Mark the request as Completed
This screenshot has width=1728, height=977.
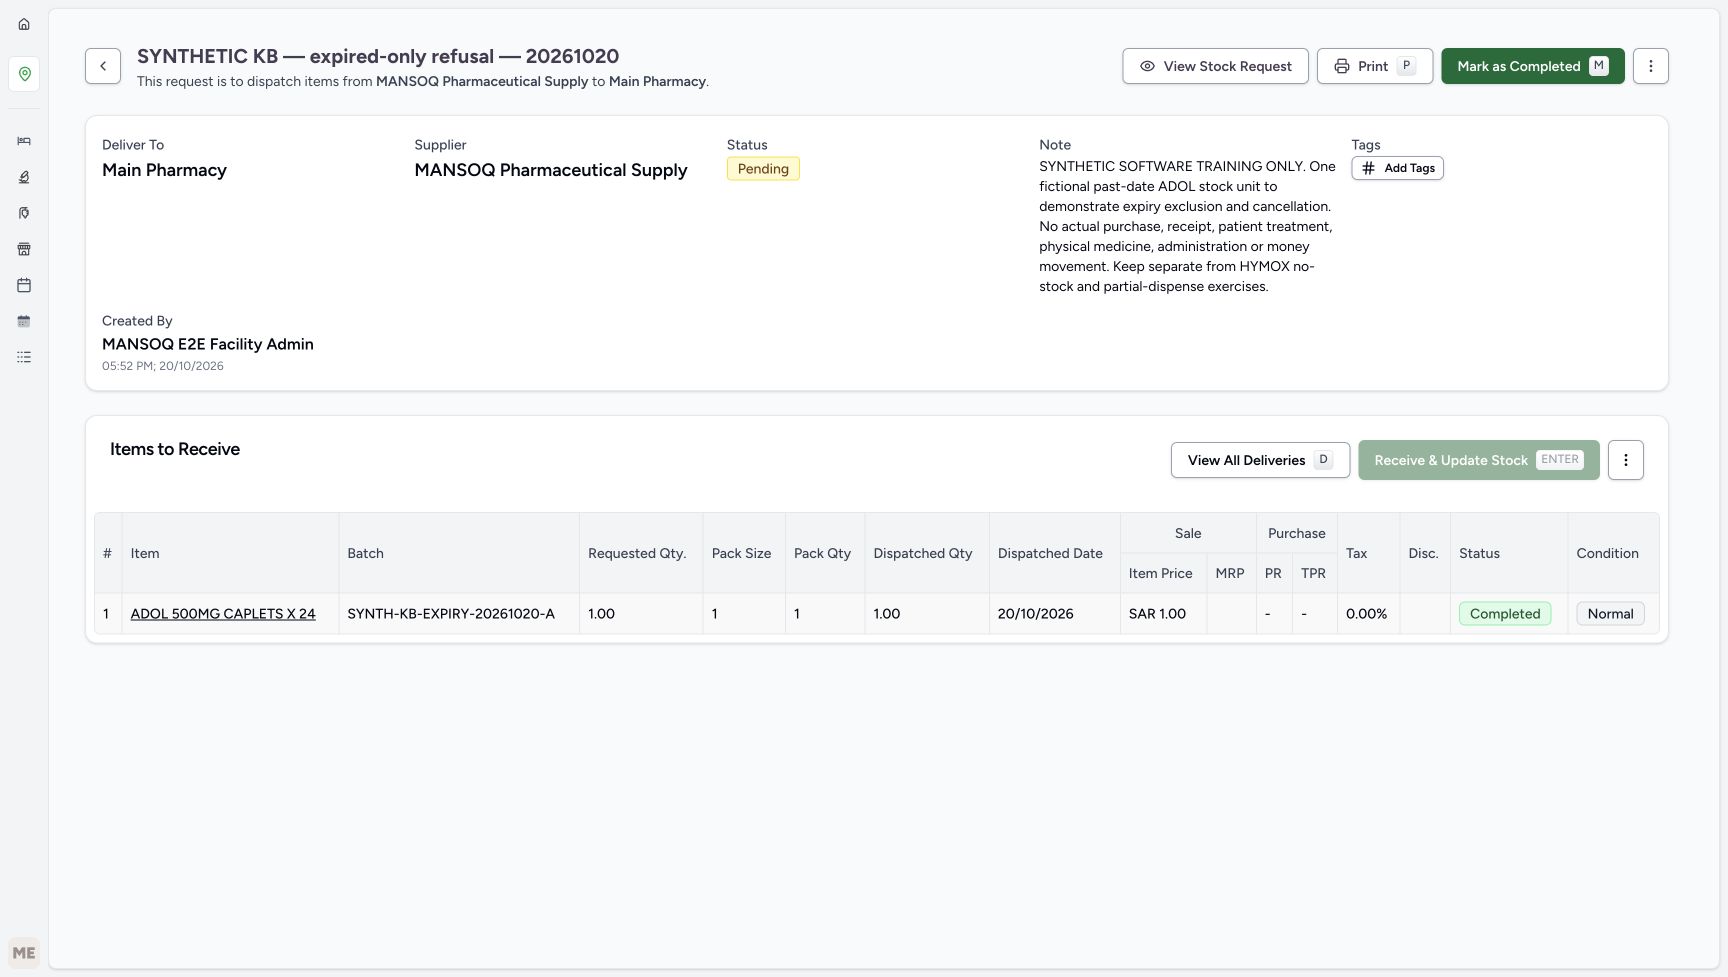point(1532,66)
